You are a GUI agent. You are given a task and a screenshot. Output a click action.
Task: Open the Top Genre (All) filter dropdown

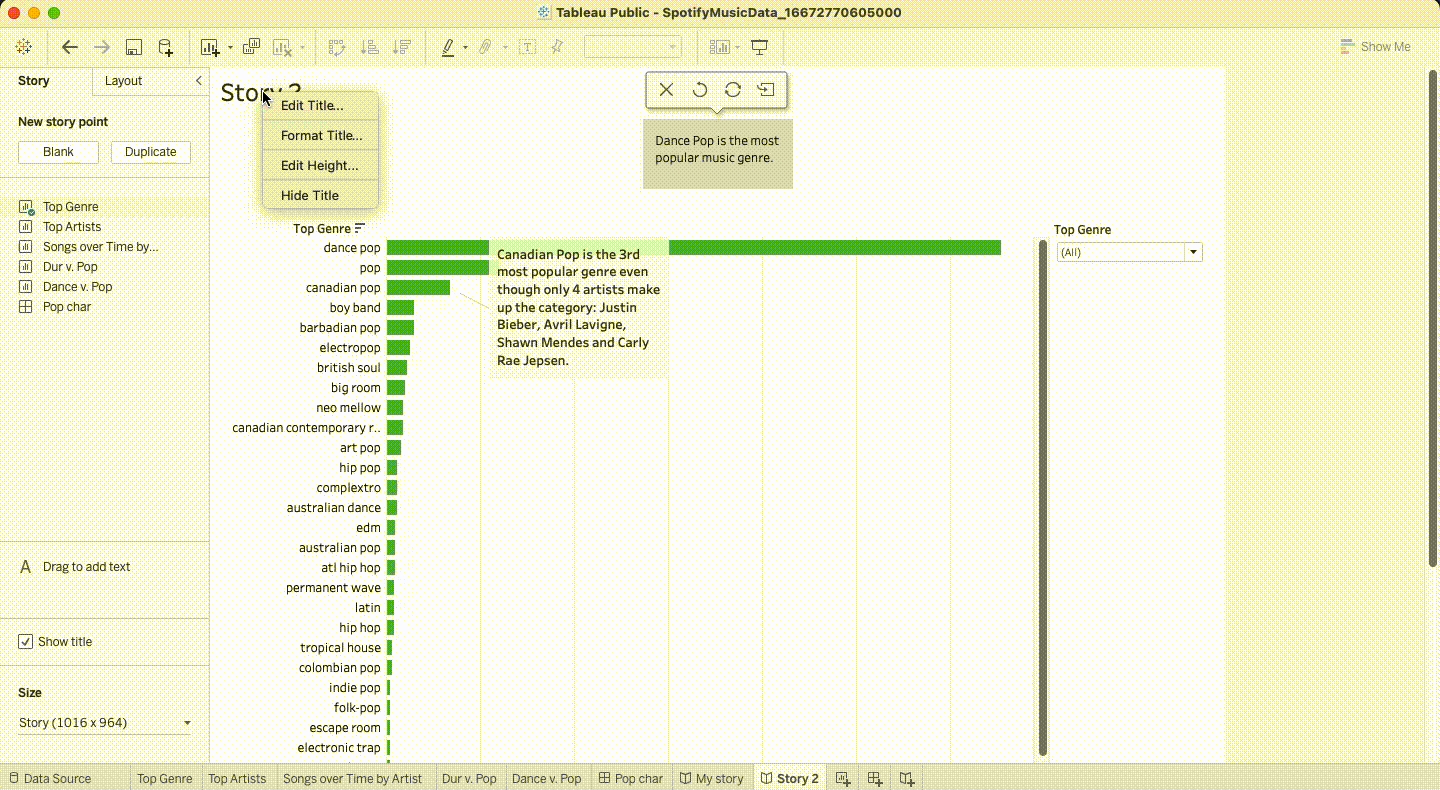pos(1194,251)
